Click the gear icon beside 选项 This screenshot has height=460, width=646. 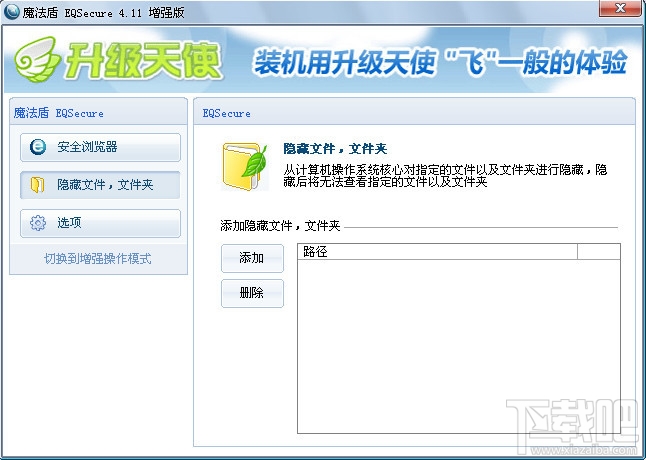pyautogui.click(x=38, y=223)
